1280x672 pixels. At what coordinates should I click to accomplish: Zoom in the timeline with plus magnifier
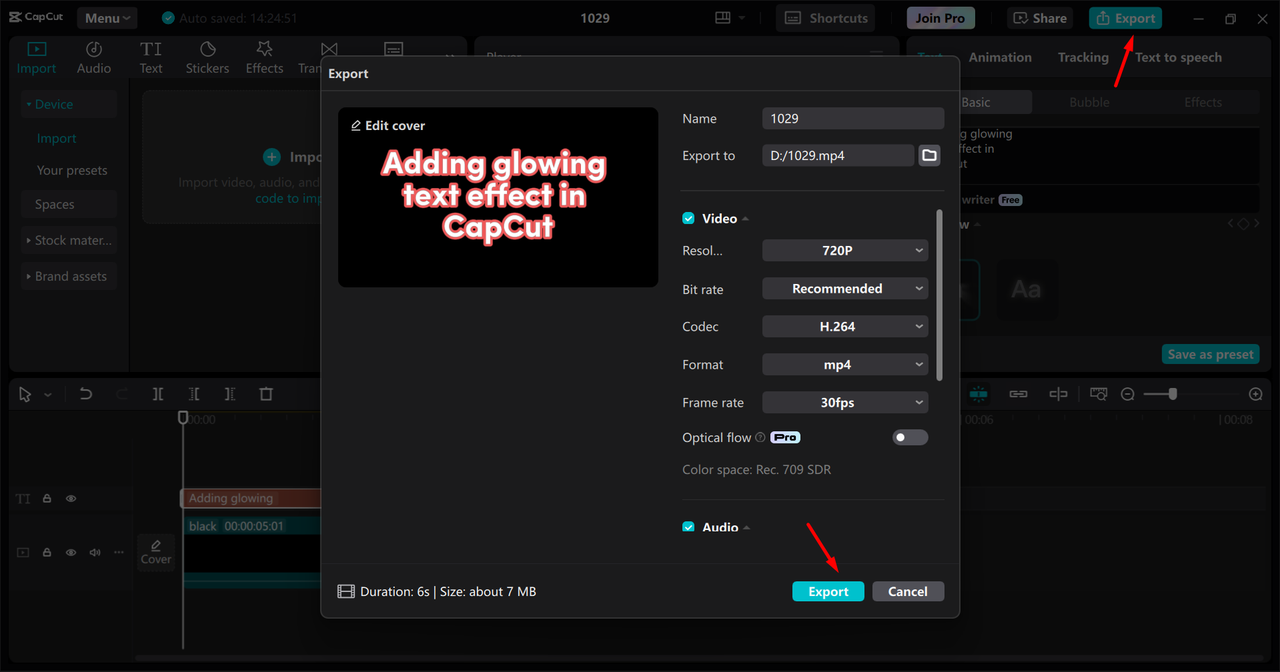[x=1256, y=394]
